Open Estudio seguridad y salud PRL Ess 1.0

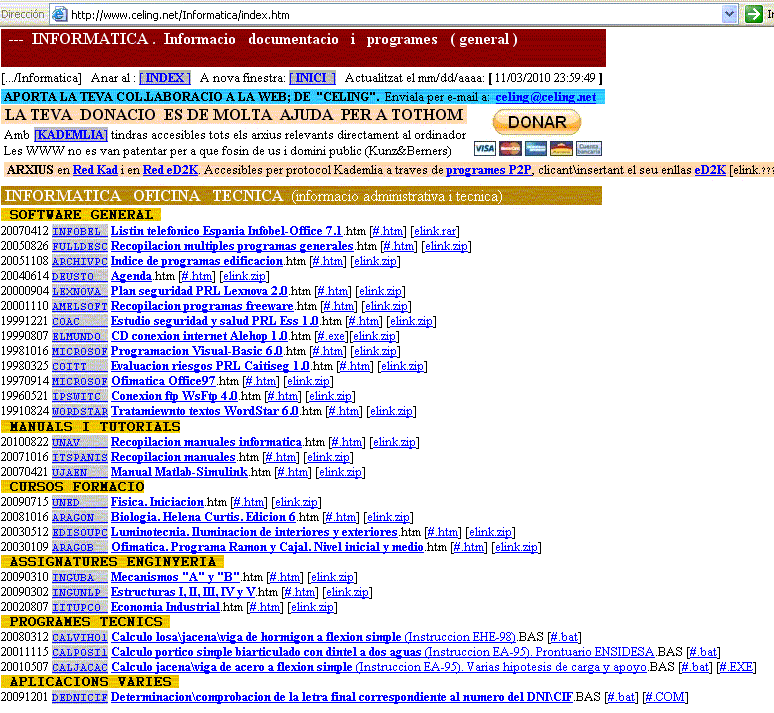[x=214, y=321]
